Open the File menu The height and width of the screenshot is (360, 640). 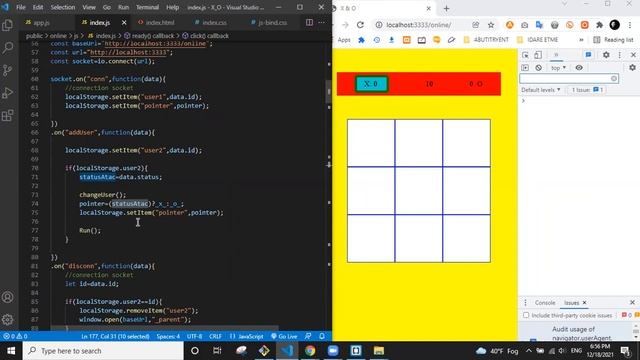(x=21, y=7)
